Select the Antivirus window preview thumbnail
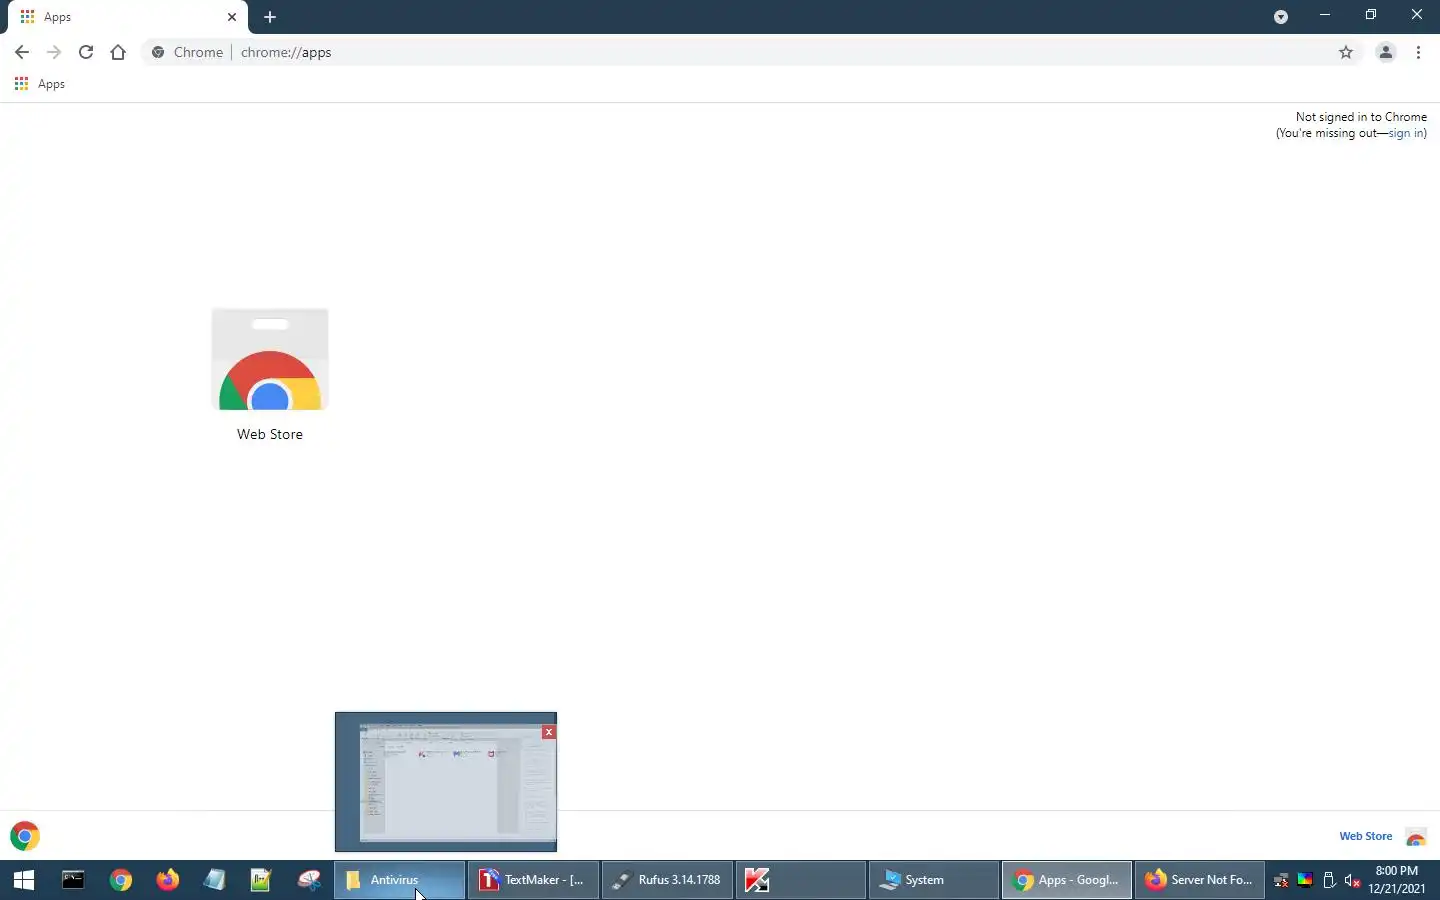 (x=446, y=782)
